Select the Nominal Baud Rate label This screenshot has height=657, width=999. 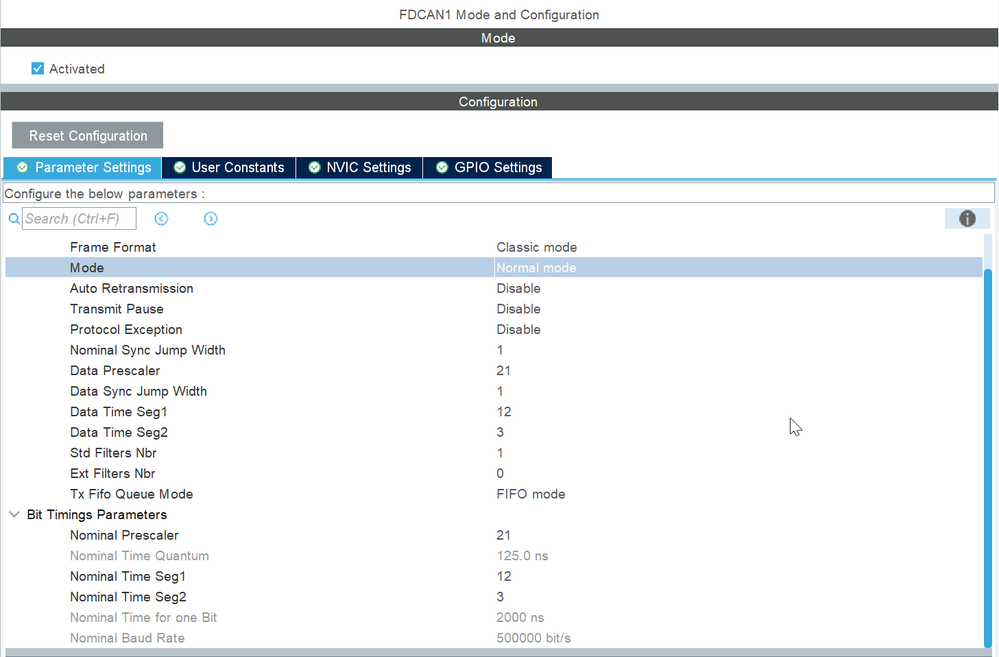[x=127, y=638]
